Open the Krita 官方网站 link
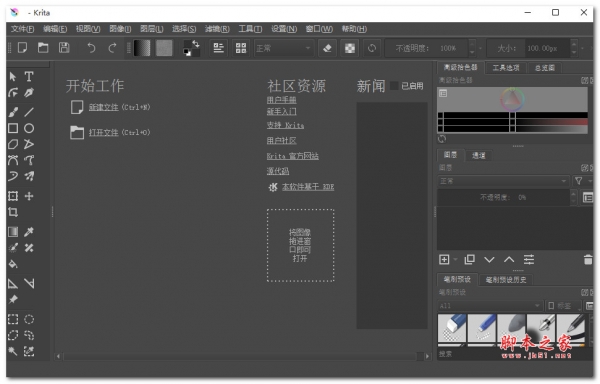The image size is (600, 384). click(293, 156)
